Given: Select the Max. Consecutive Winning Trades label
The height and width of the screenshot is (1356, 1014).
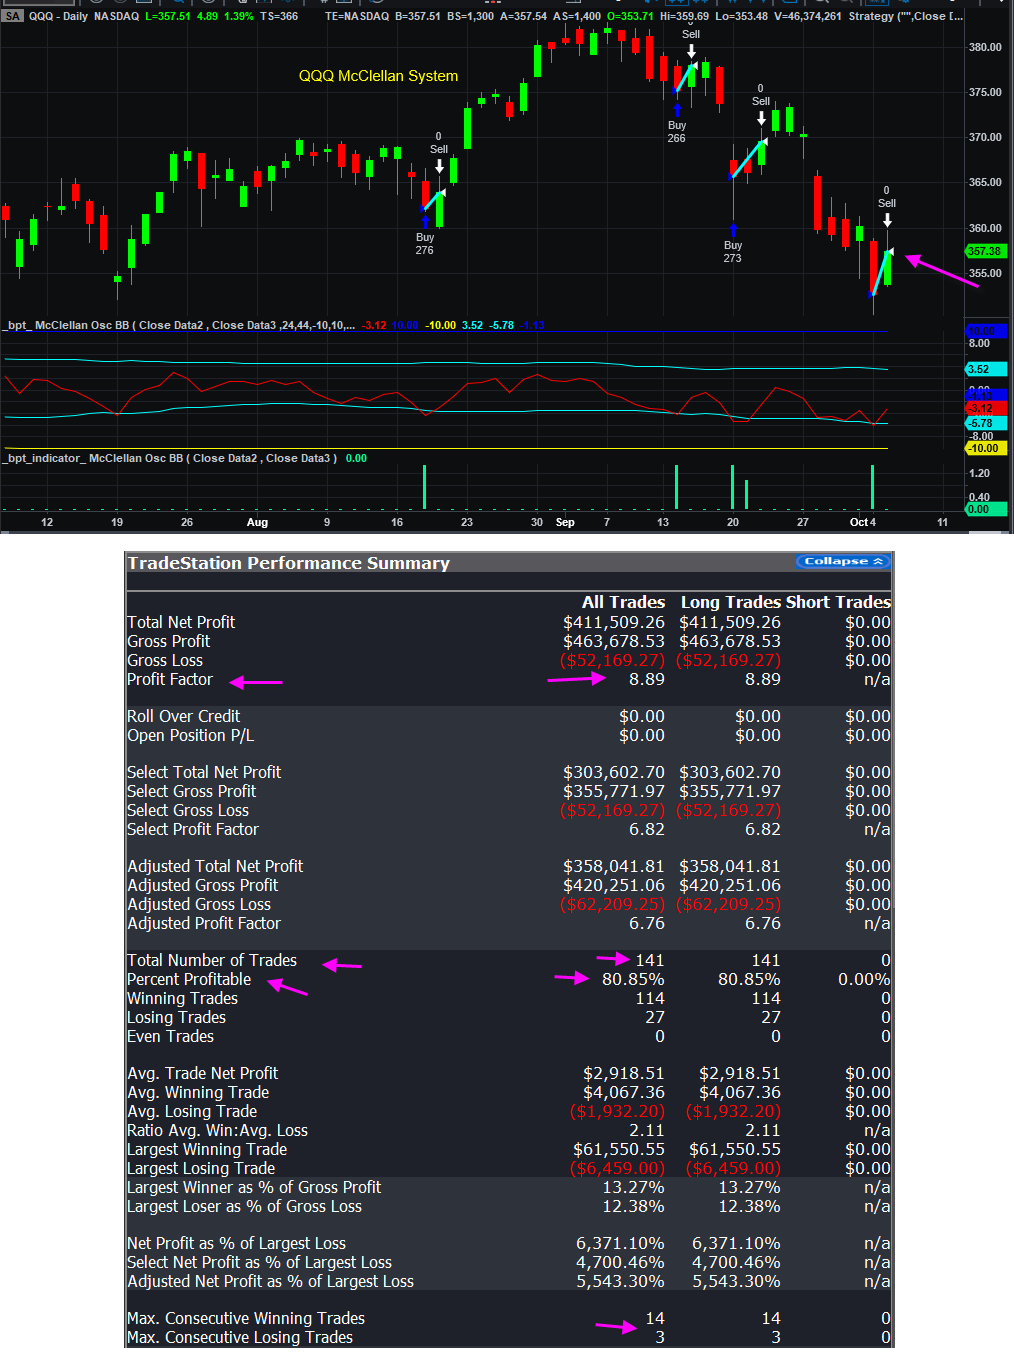Looking at the screenshot, I should pyautogui.click(x=246, y=1318).
